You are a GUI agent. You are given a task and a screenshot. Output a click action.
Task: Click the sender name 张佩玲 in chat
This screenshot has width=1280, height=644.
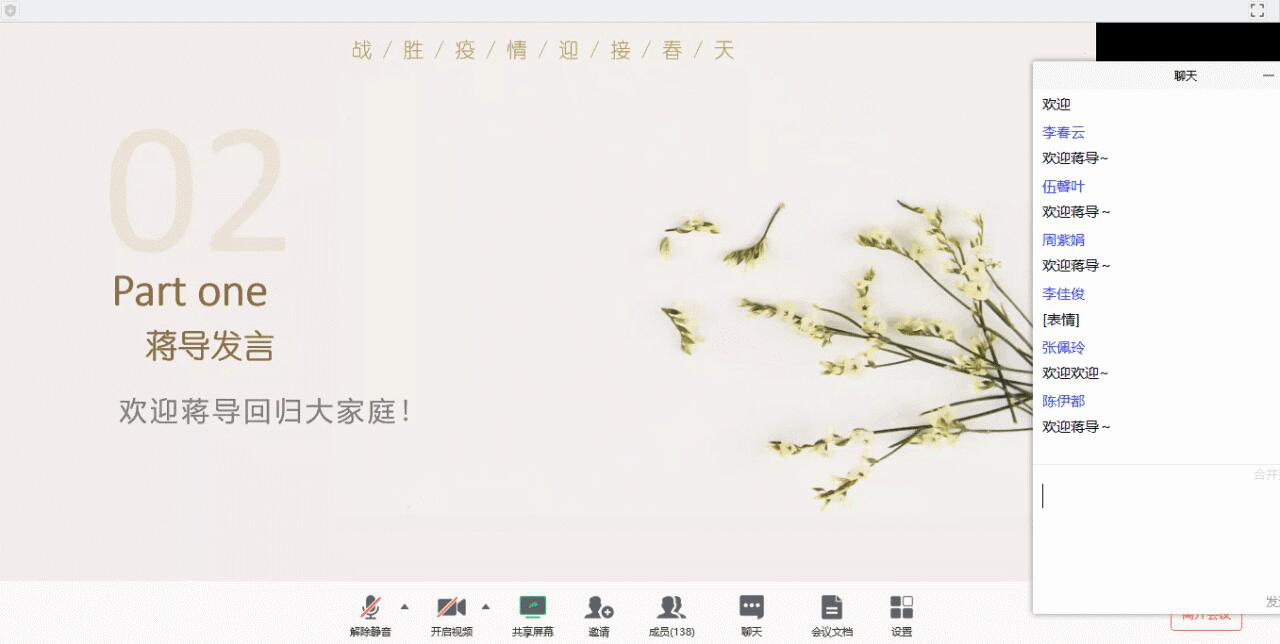coord(1063,347)
